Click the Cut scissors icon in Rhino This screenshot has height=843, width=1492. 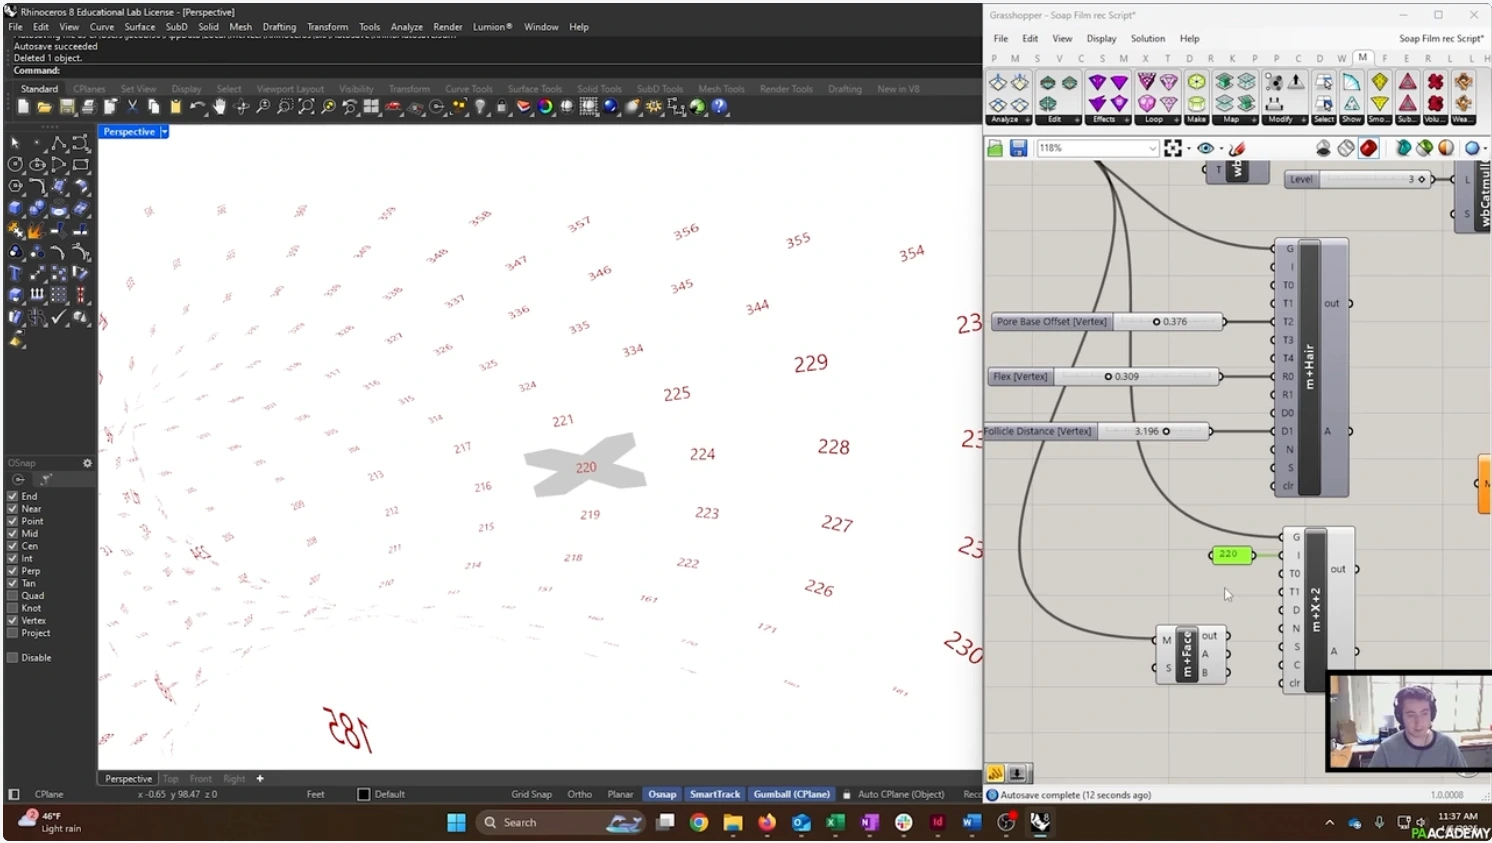(x=131, y=106)
